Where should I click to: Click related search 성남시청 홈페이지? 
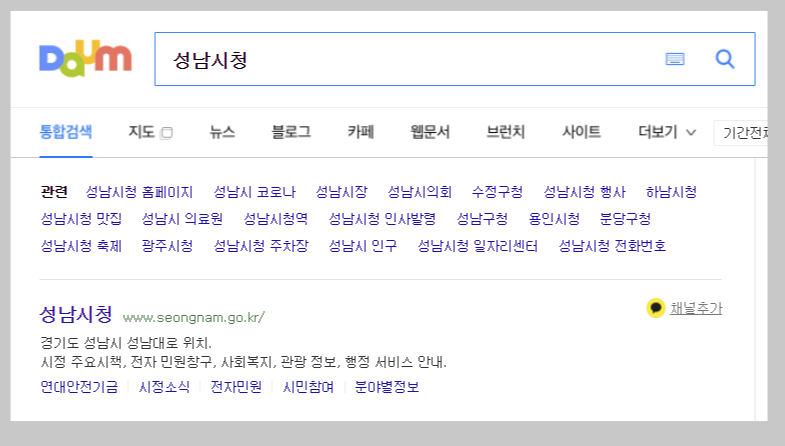pos(139,192)
